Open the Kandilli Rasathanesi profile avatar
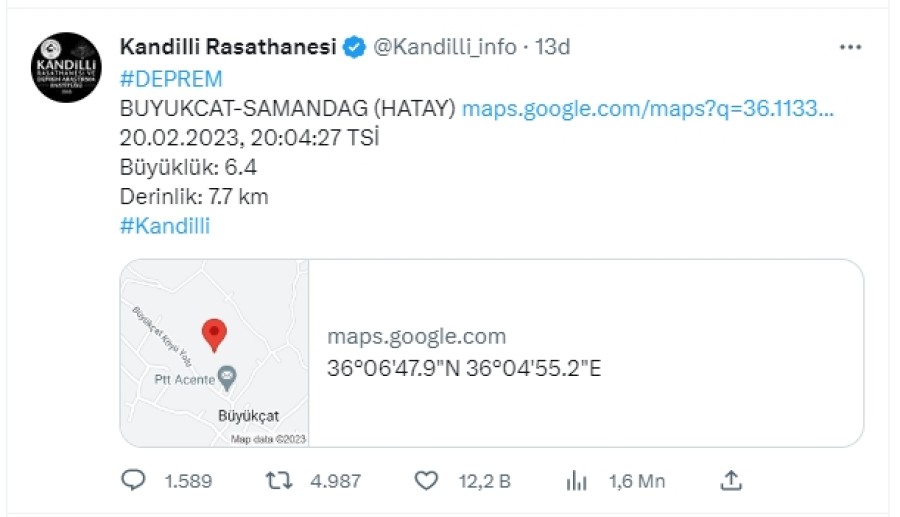The image size is (900, 517). click(65, 68)
